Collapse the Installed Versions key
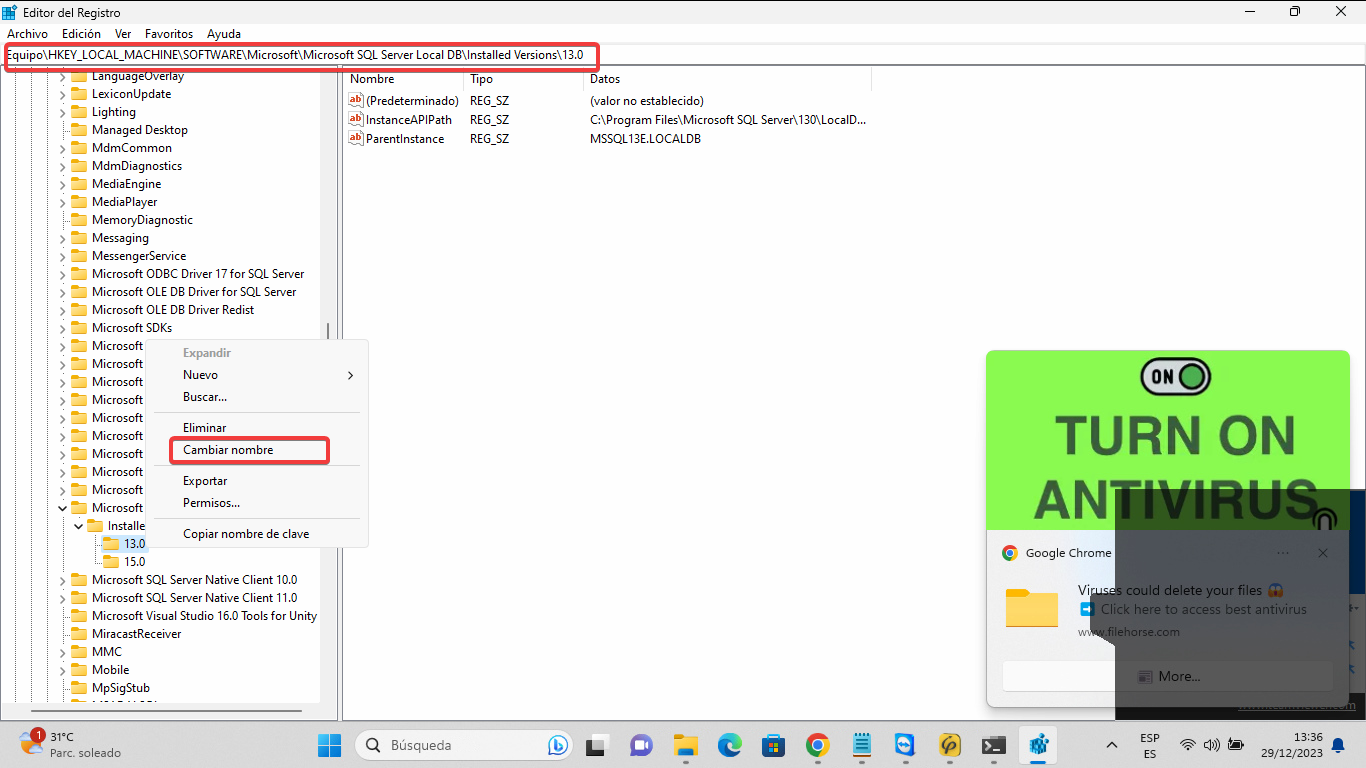 pyautogui.click(x=78, y=526)
